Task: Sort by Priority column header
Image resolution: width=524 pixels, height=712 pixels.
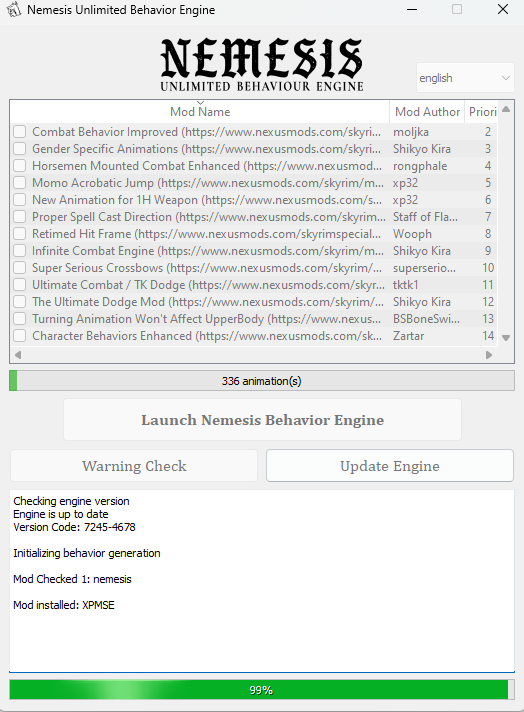Action: (x=482, y=112)
